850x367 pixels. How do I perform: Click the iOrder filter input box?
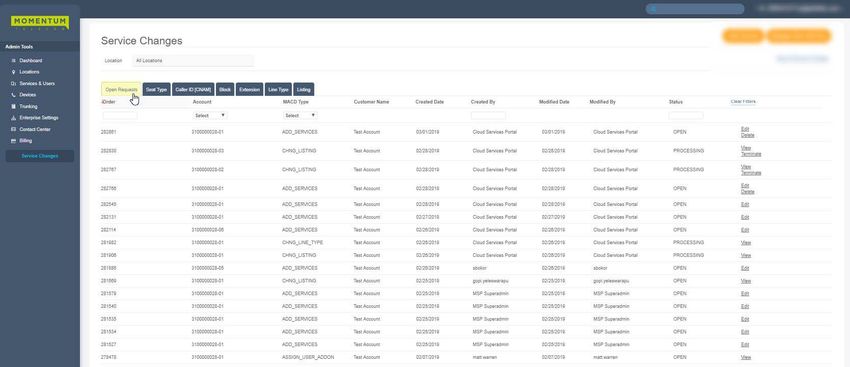click(120, 115)
